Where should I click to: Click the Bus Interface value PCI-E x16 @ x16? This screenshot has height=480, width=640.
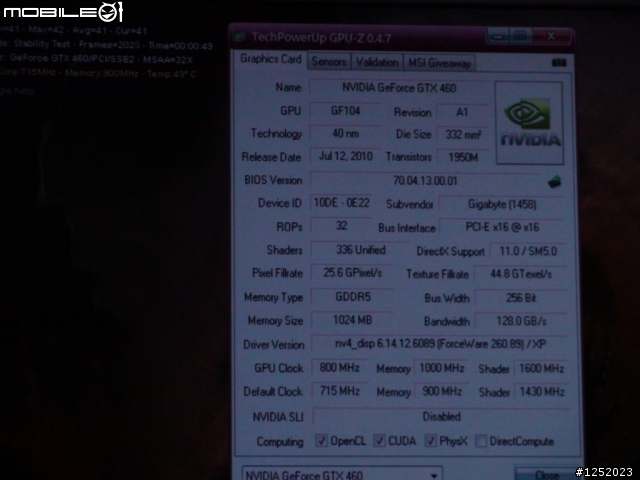tap(502, 227)
